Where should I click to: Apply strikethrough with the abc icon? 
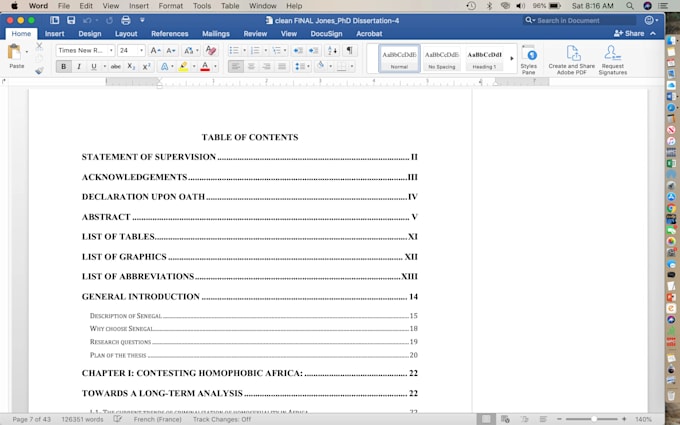116,66
